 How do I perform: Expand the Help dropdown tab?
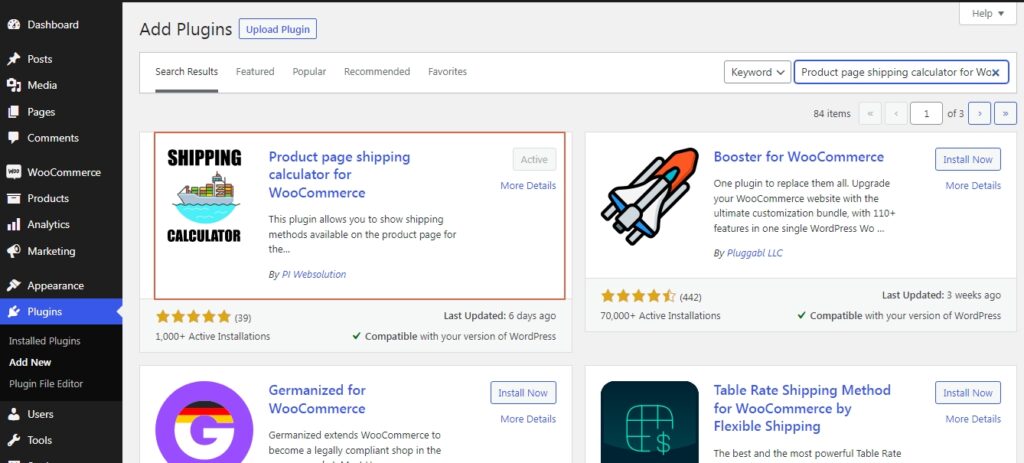(987, 14)
